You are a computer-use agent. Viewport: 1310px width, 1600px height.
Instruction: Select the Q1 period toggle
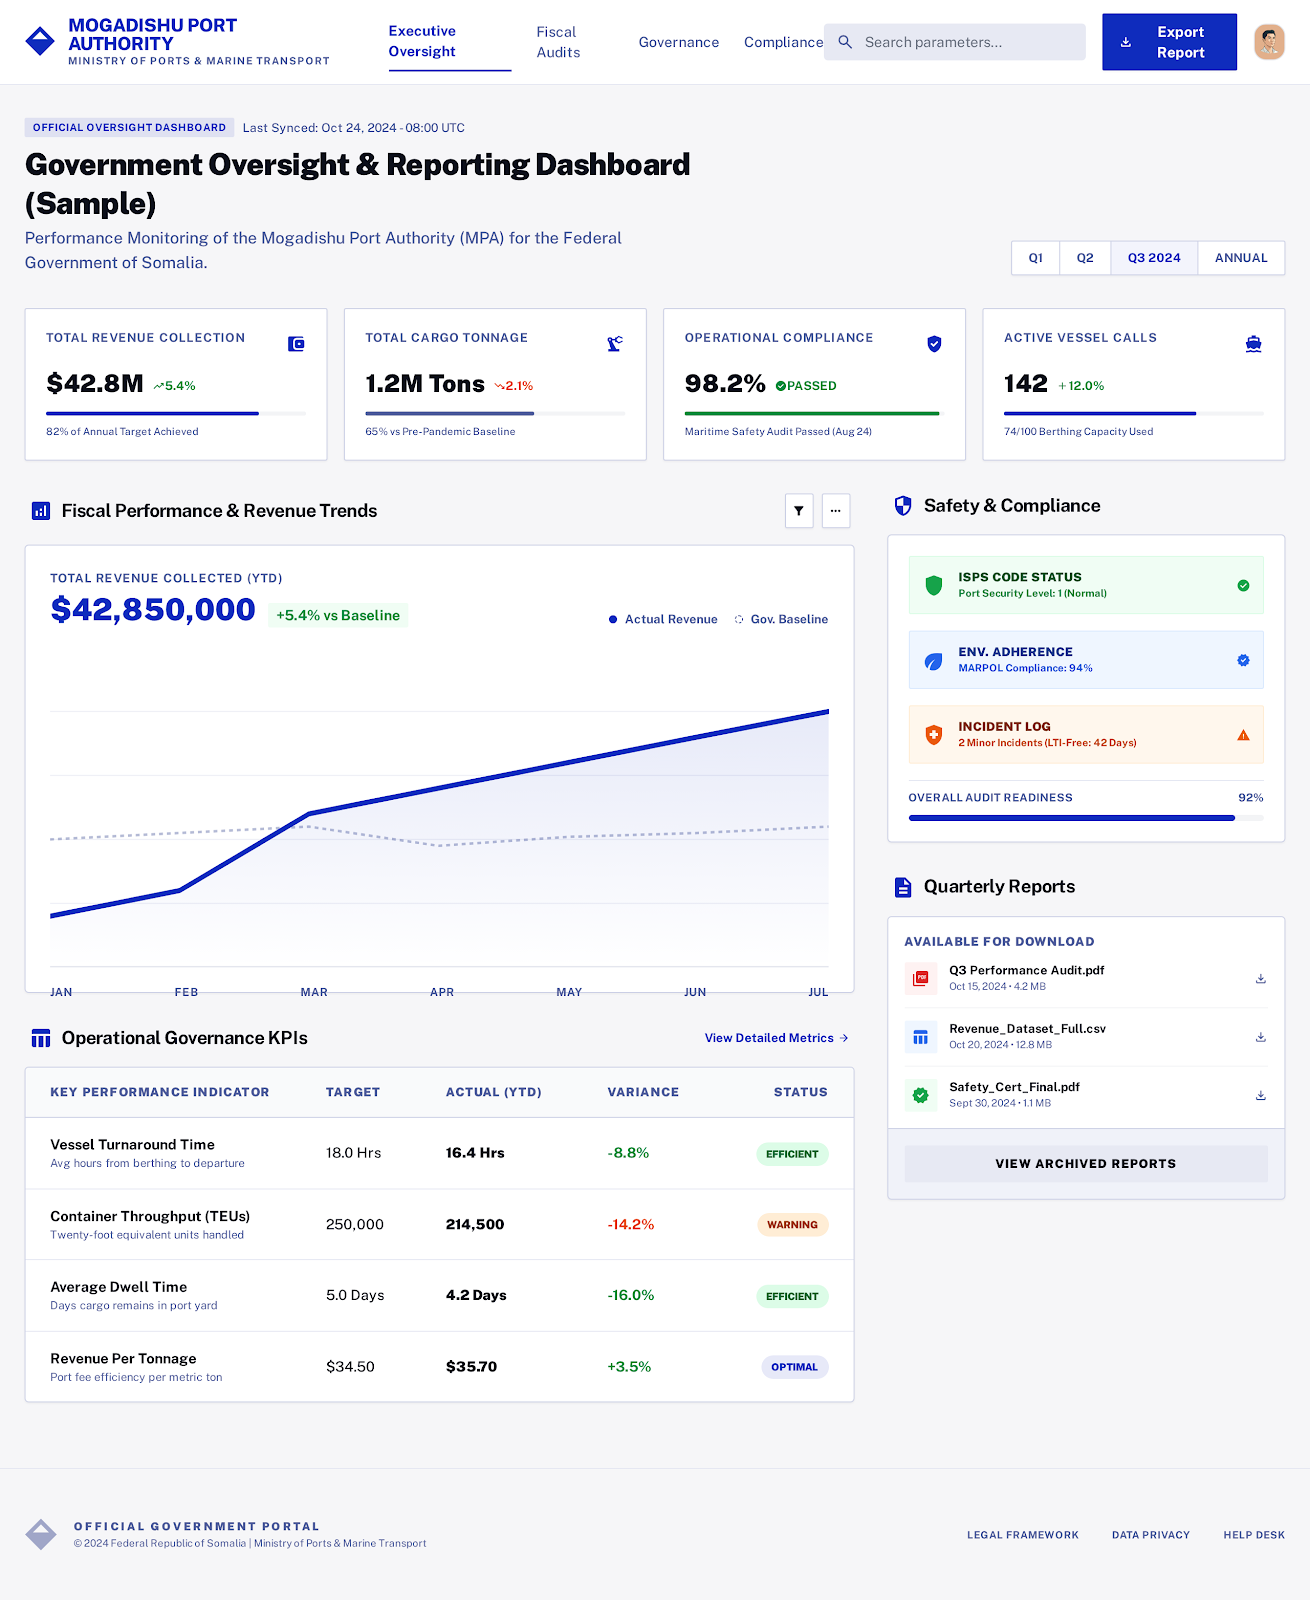[1035, 258]
